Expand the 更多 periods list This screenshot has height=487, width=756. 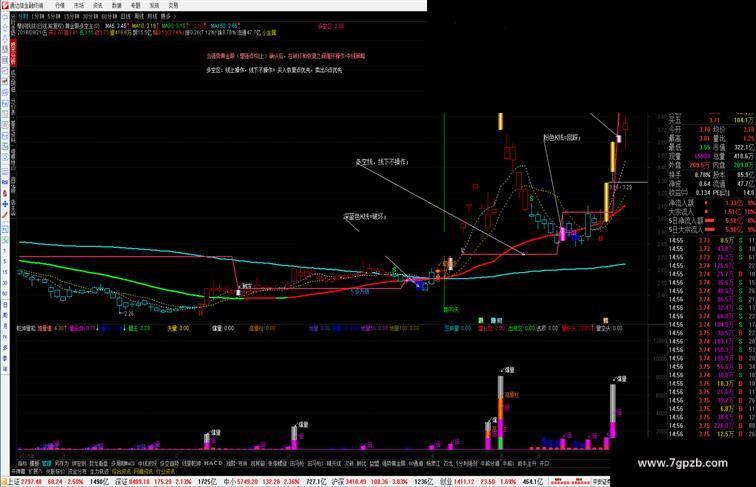167,16
